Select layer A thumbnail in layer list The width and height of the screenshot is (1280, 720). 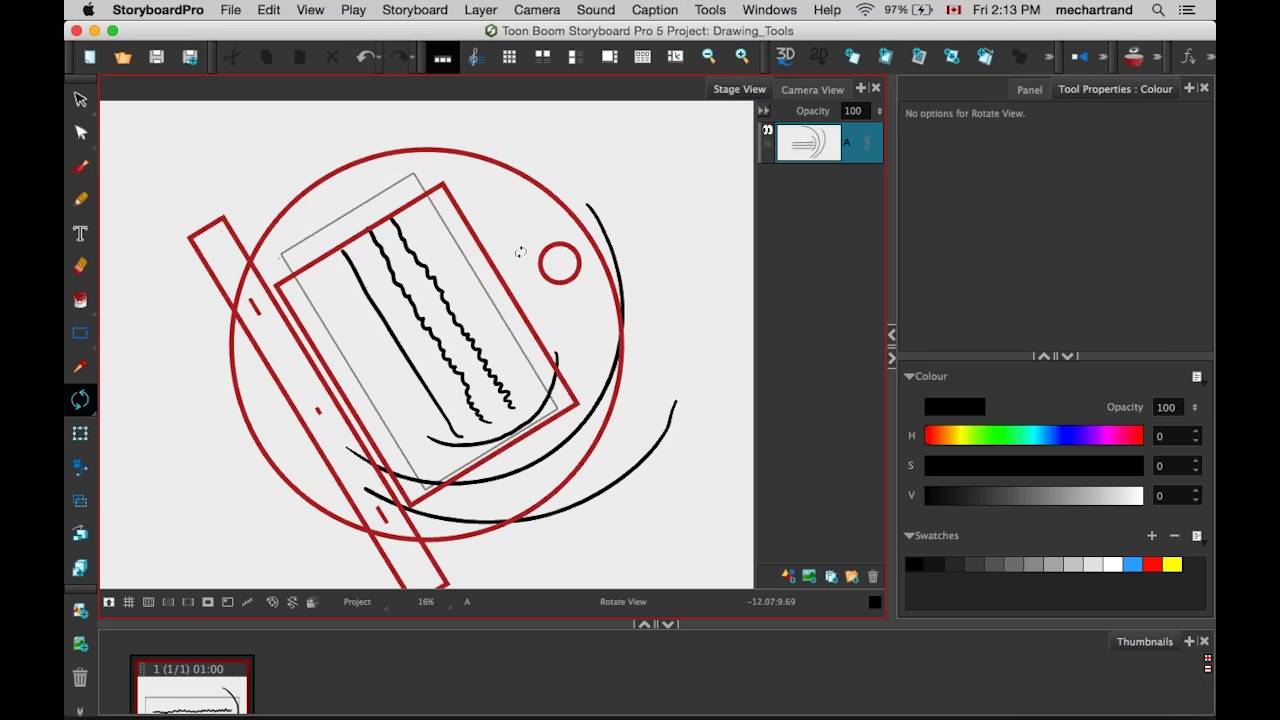(808, 143)
